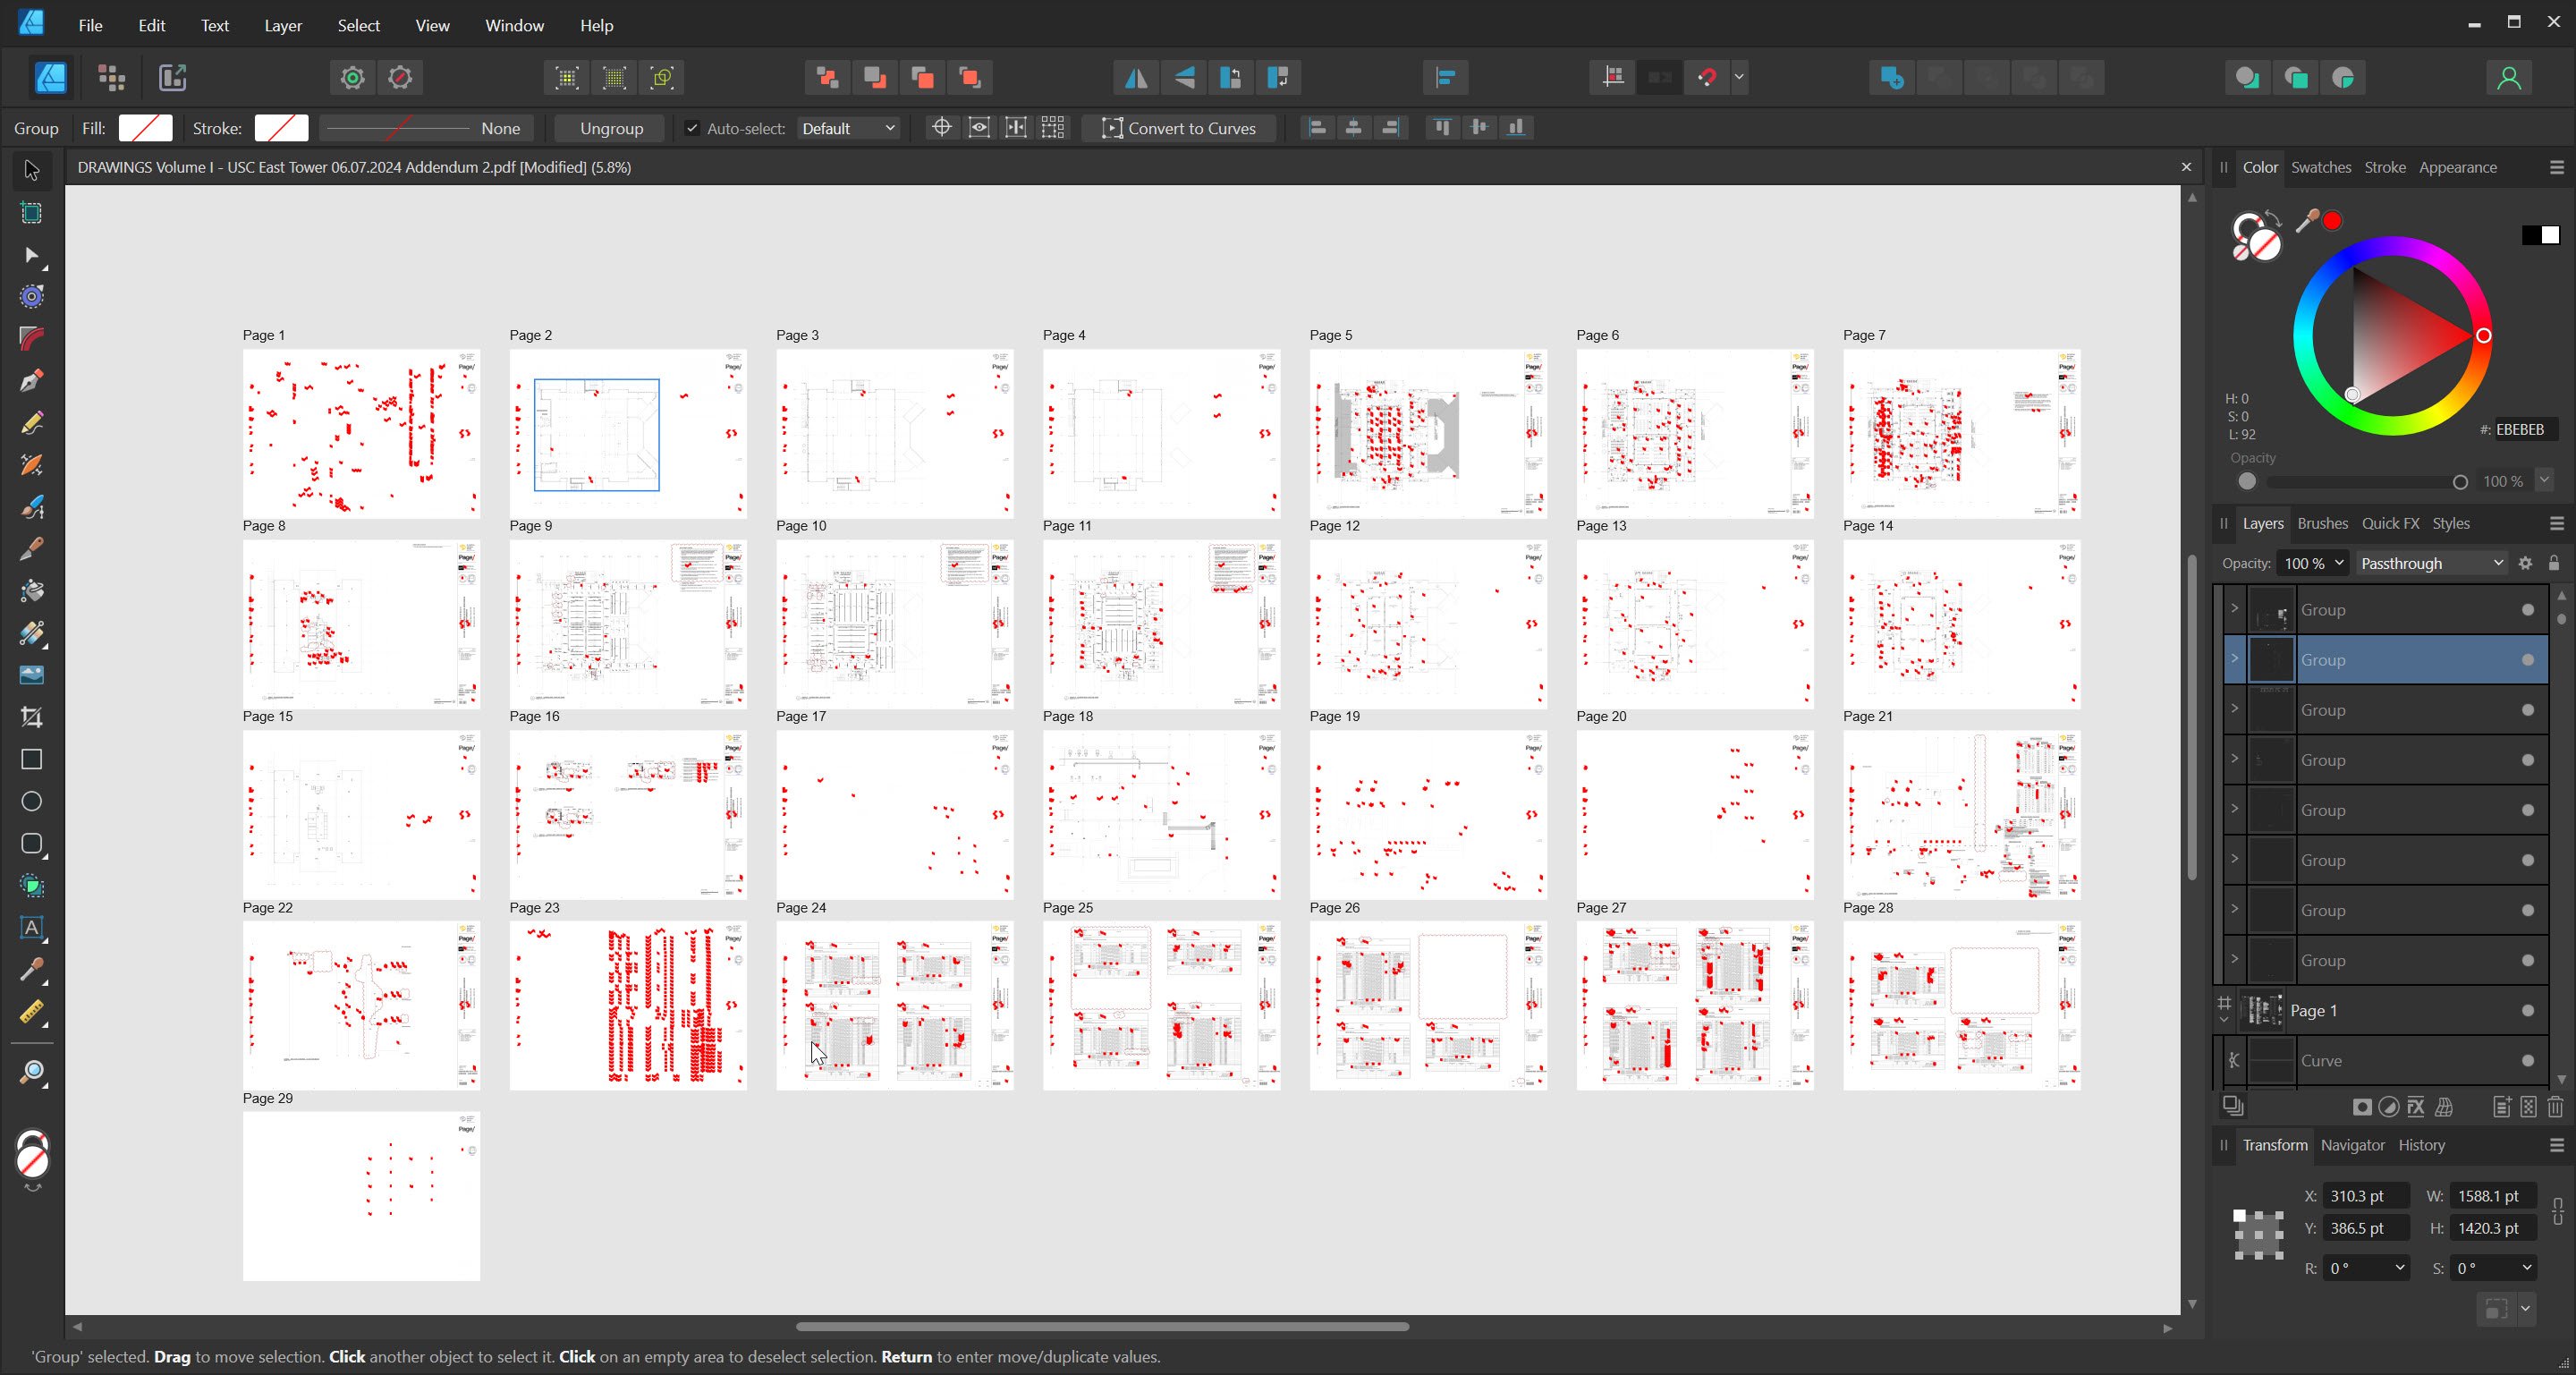The width and height of the screenshot is (2576, 1375).
Task: Click Flip Horizontal in toolbar
Action: pos(1136,78)
